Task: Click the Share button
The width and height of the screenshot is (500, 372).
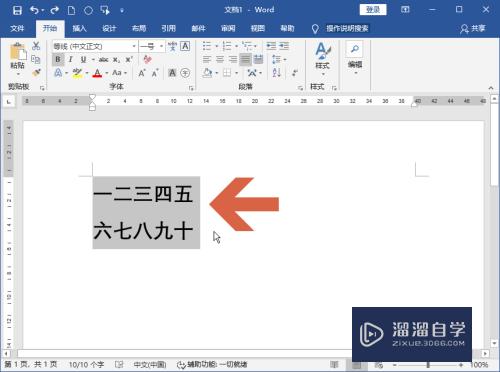Action: point(473,29)
